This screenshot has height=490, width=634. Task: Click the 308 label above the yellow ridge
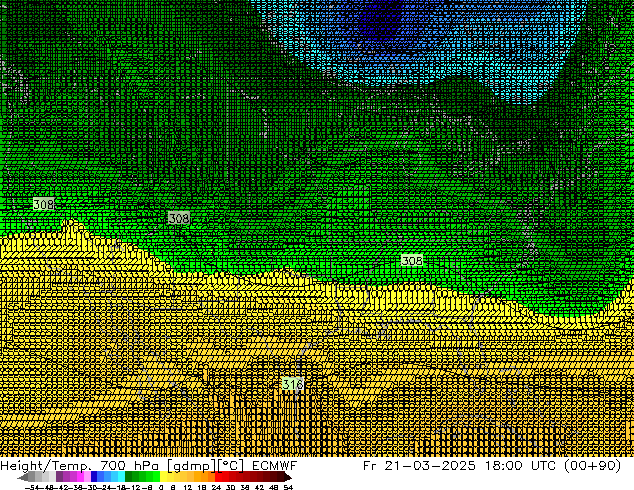pos(179,219)
